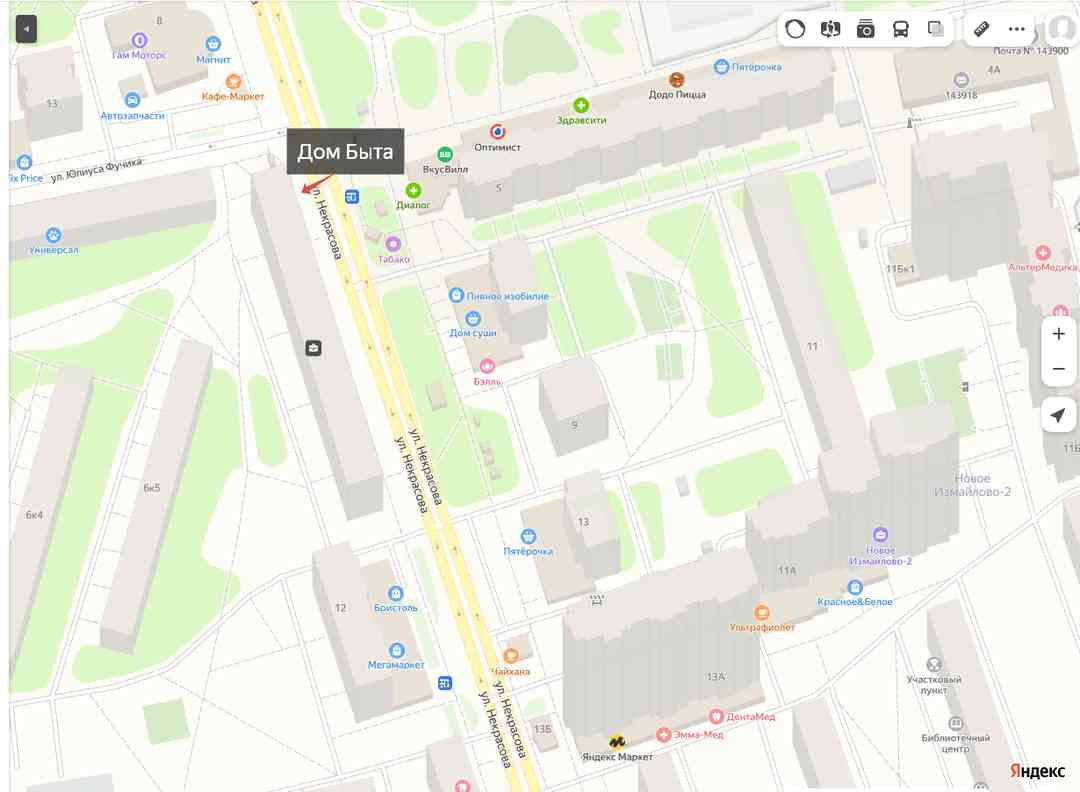The image size is (1080, 792).
Task: Select the bus stop icon near Диалог
Action: (352, 197)
